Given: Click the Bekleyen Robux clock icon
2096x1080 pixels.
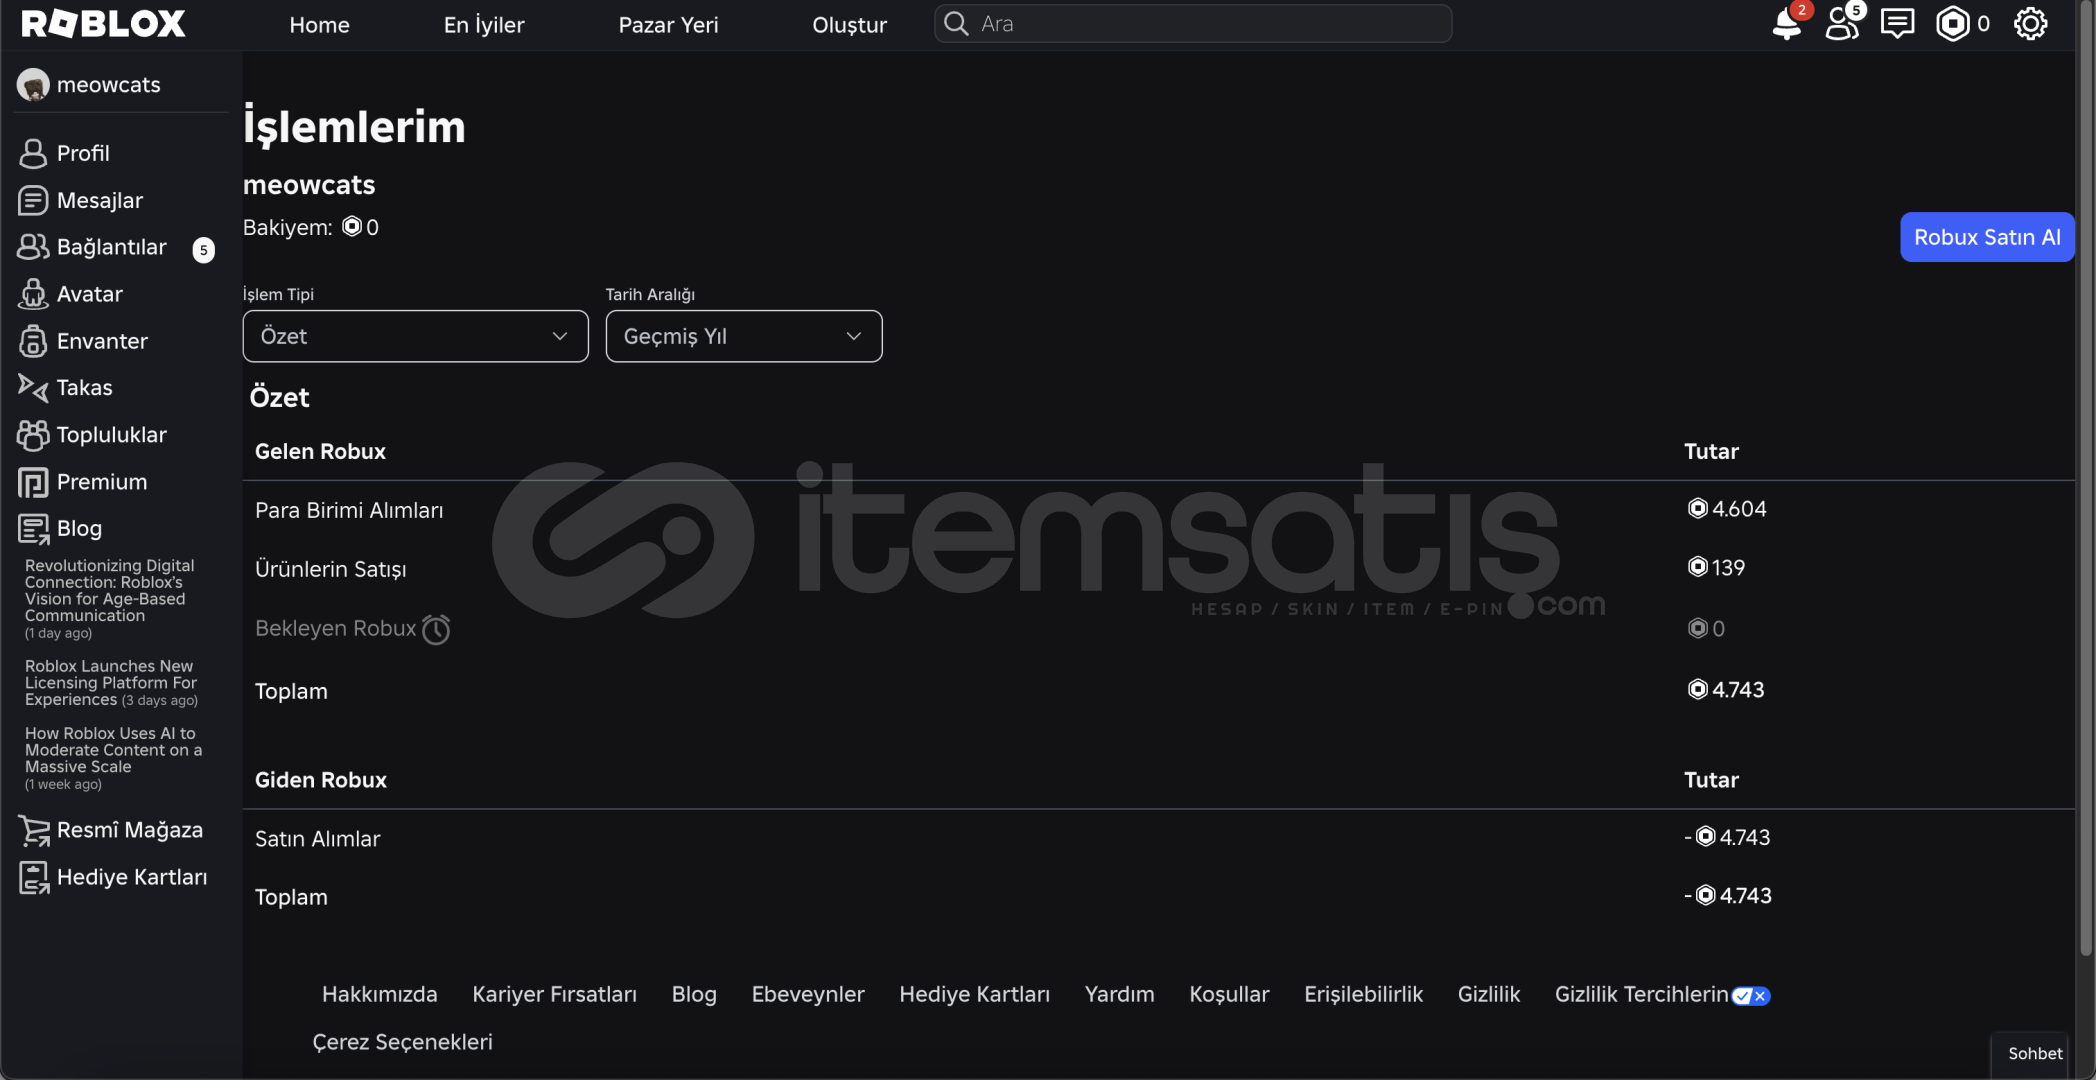Looking at the screenshot, I should coord(436,629).
